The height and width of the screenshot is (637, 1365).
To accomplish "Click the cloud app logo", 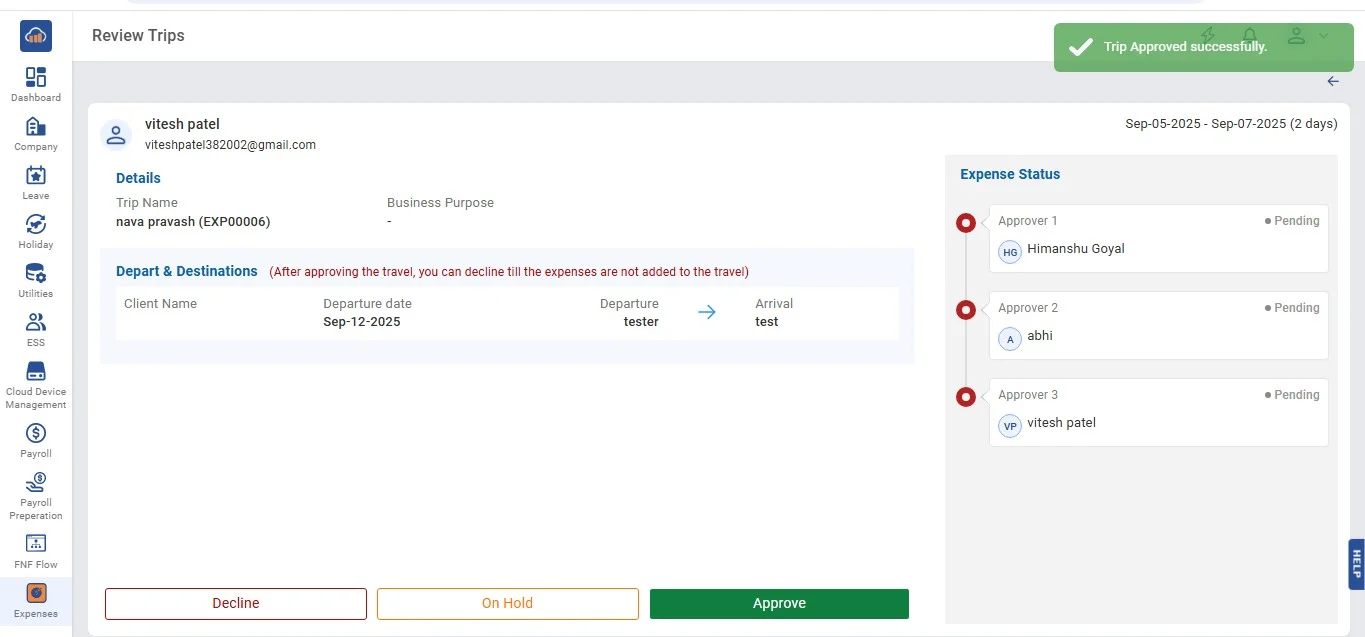I will (36, 36).
